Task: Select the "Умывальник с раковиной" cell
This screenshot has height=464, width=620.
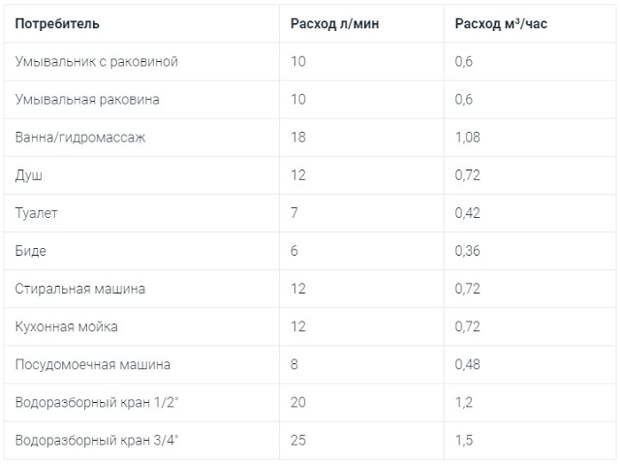Action: [97, 62]
